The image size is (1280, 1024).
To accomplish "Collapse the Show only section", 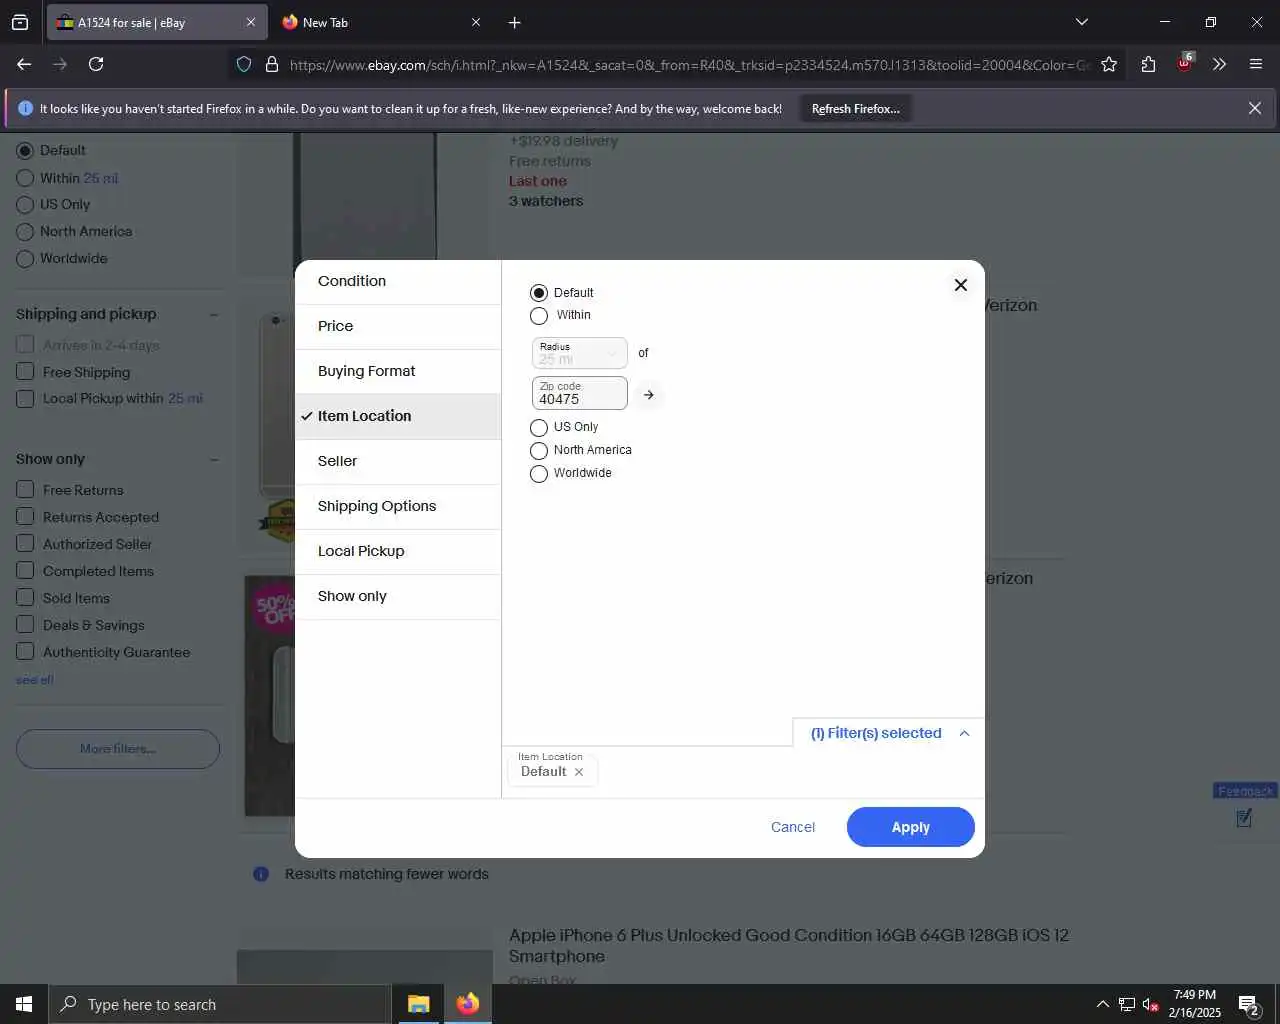I will (213, 460).
